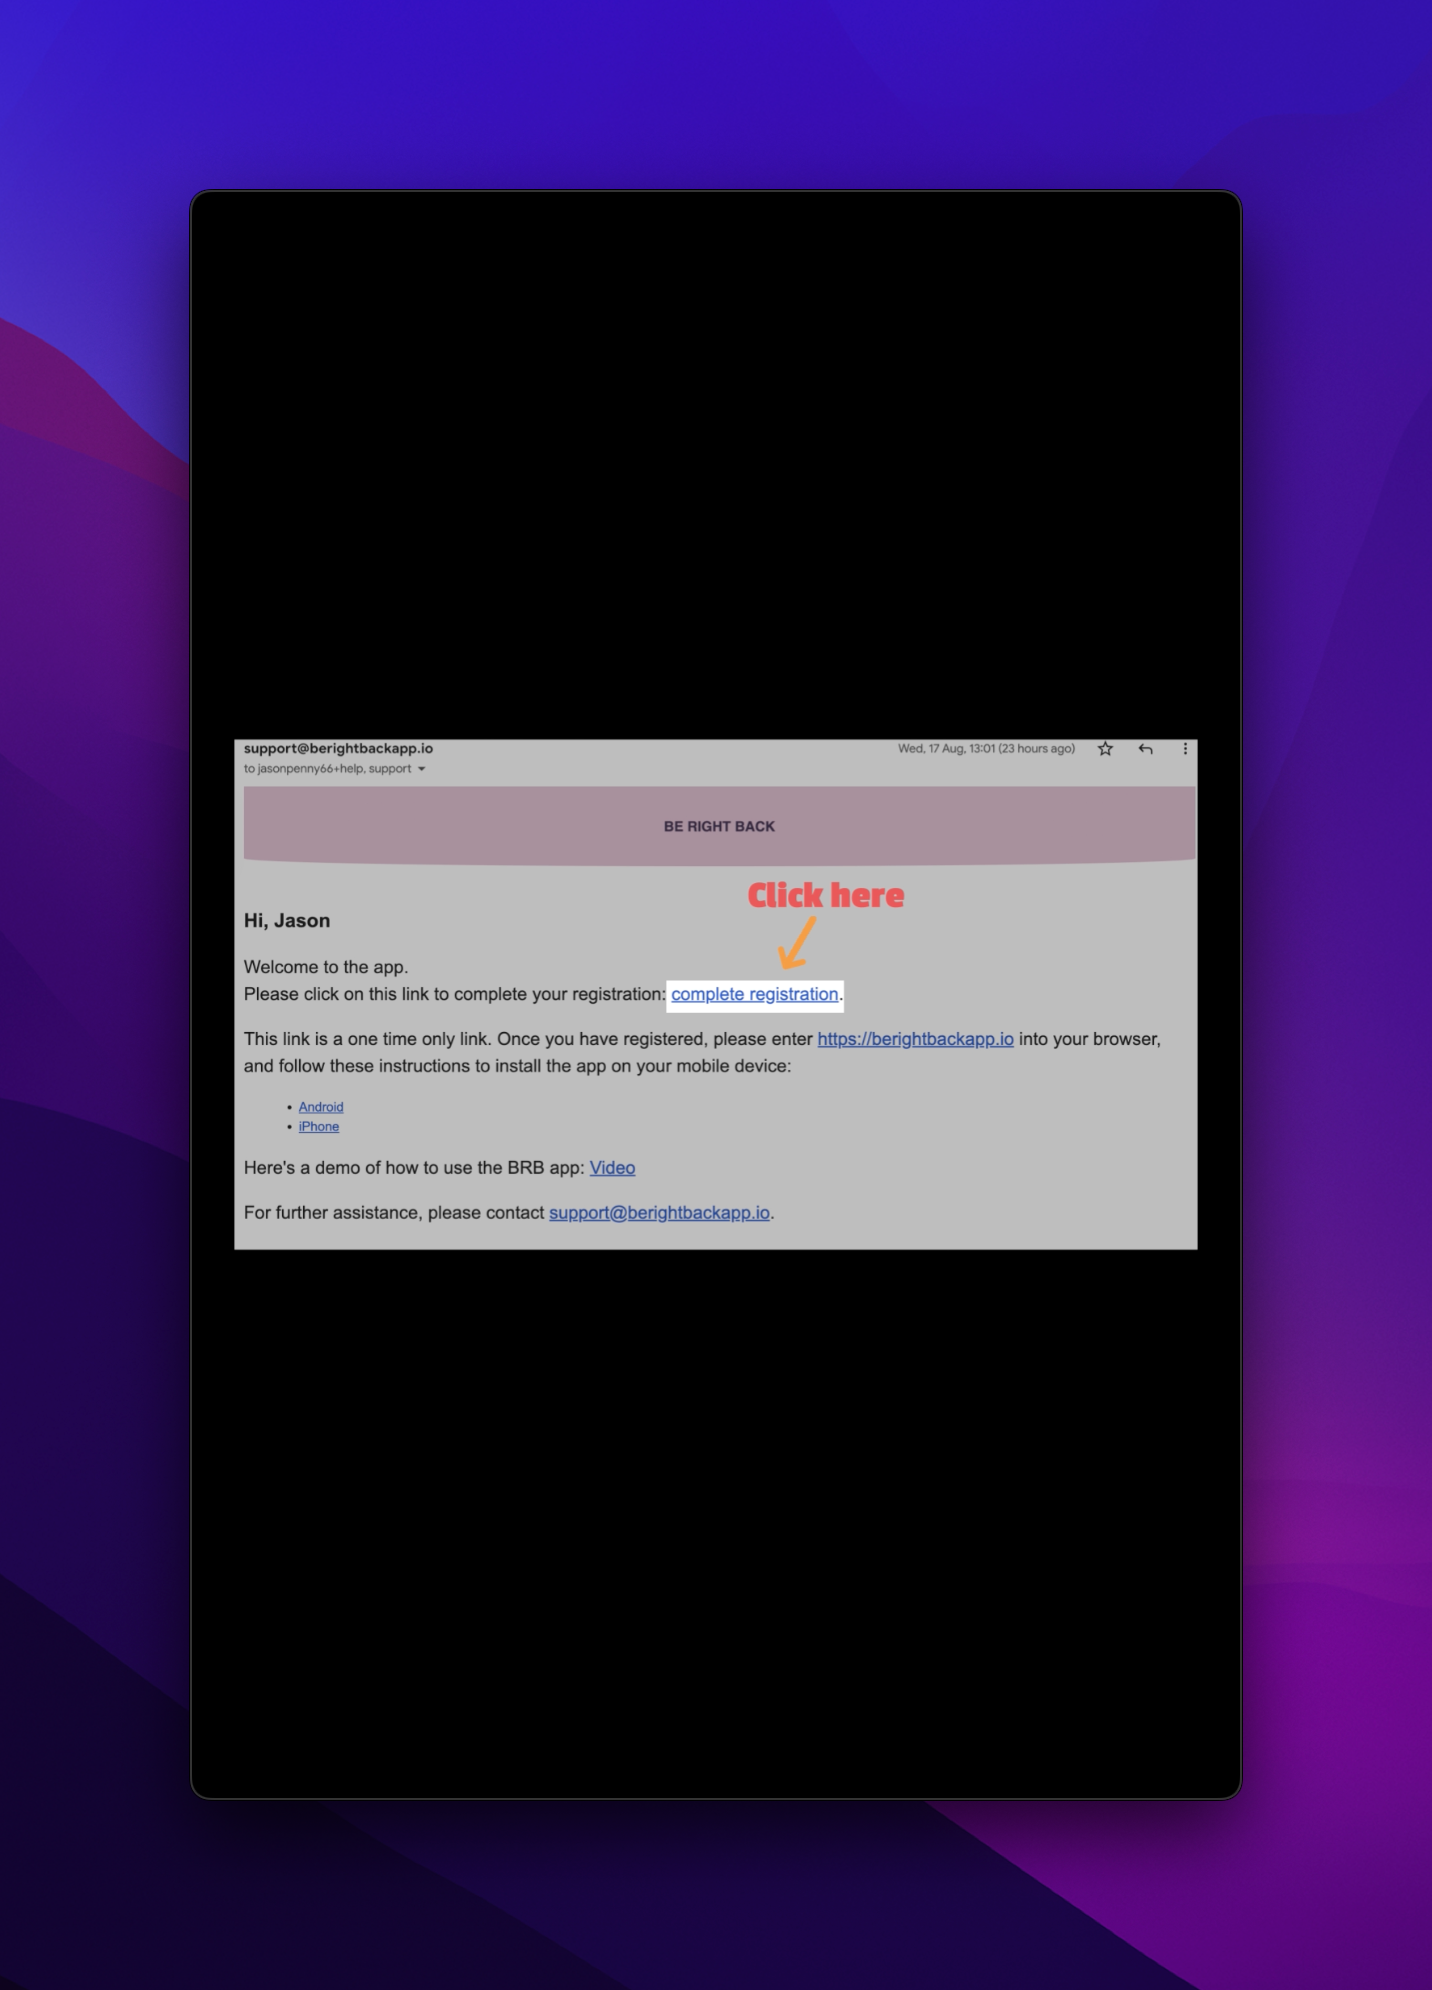Screen dimensions: 1432x1990
Task: Open Android install instructions link
Action: click(x=321, y=1107)
